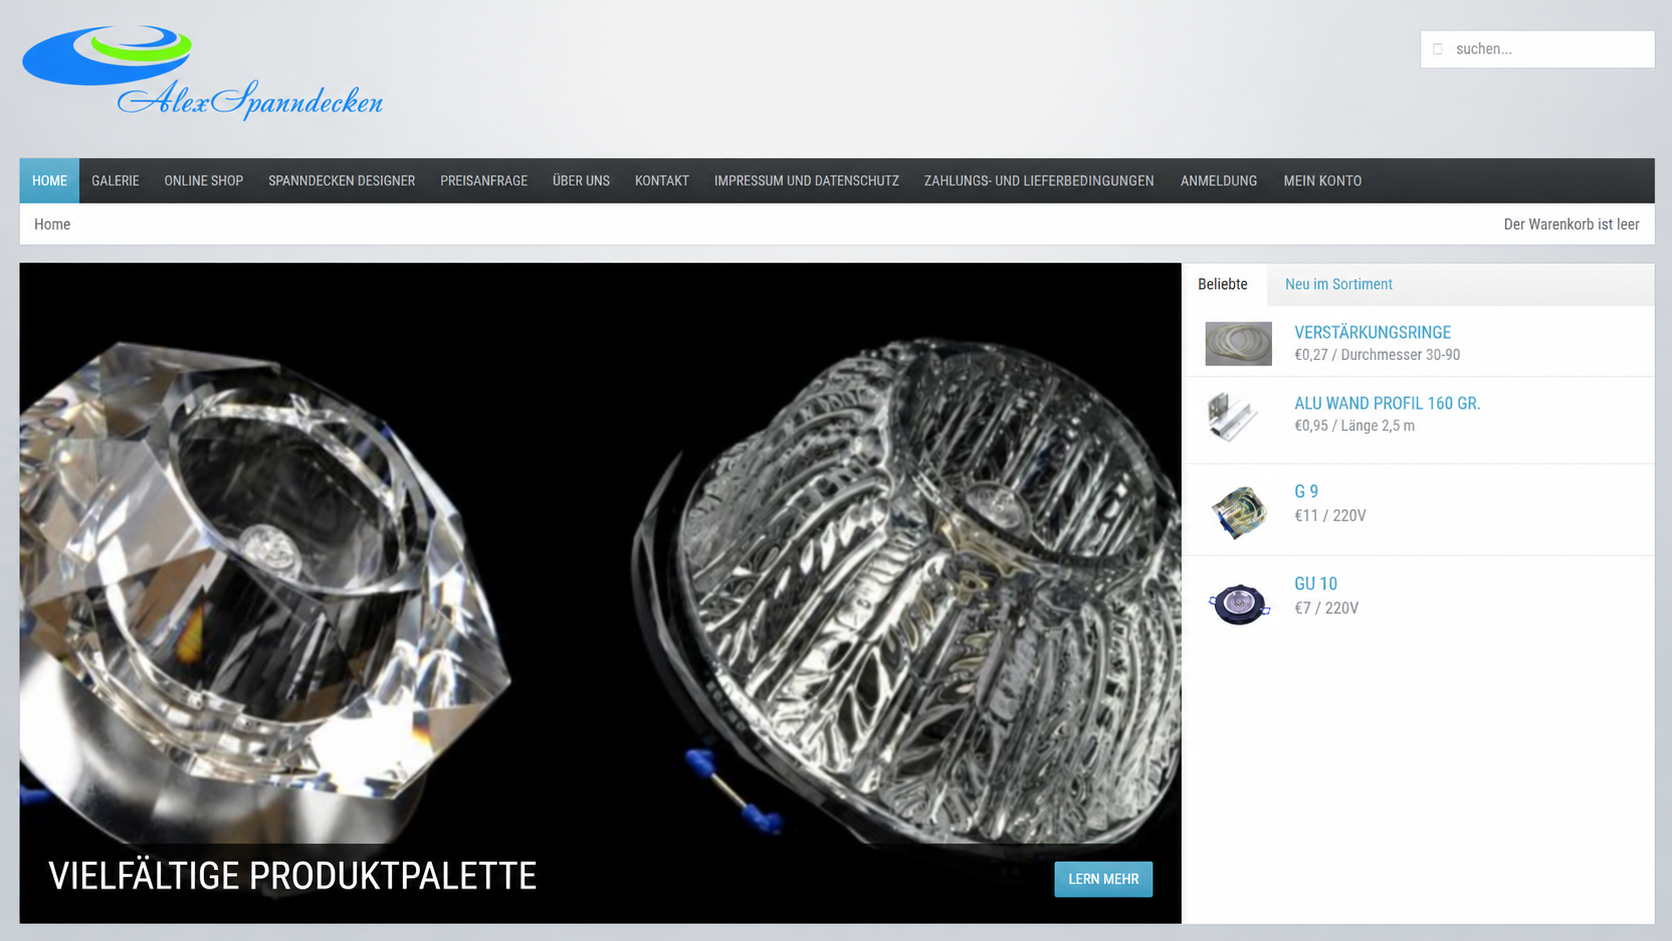Click the Home breadcrumb link
This screenshot has height=941, width=1672.
click(x=52, y=224)
